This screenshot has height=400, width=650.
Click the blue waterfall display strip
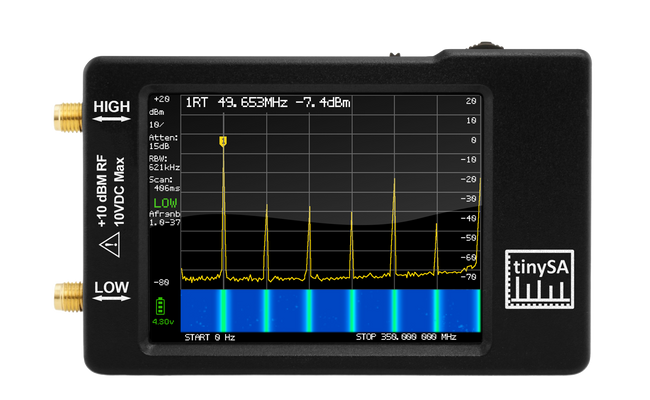(330, 307)
